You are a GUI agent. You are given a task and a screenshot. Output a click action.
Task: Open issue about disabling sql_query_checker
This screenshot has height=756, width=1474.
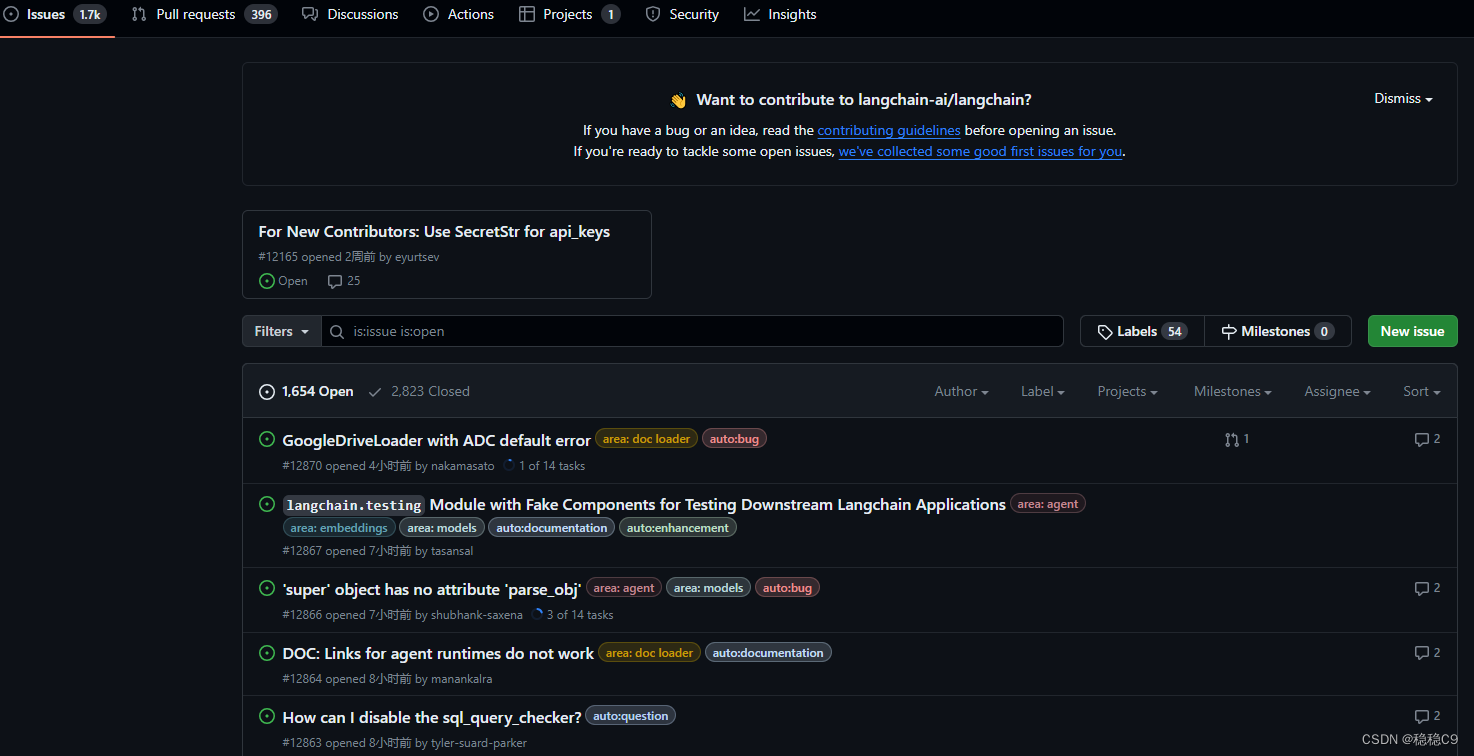tap(432, 717)
